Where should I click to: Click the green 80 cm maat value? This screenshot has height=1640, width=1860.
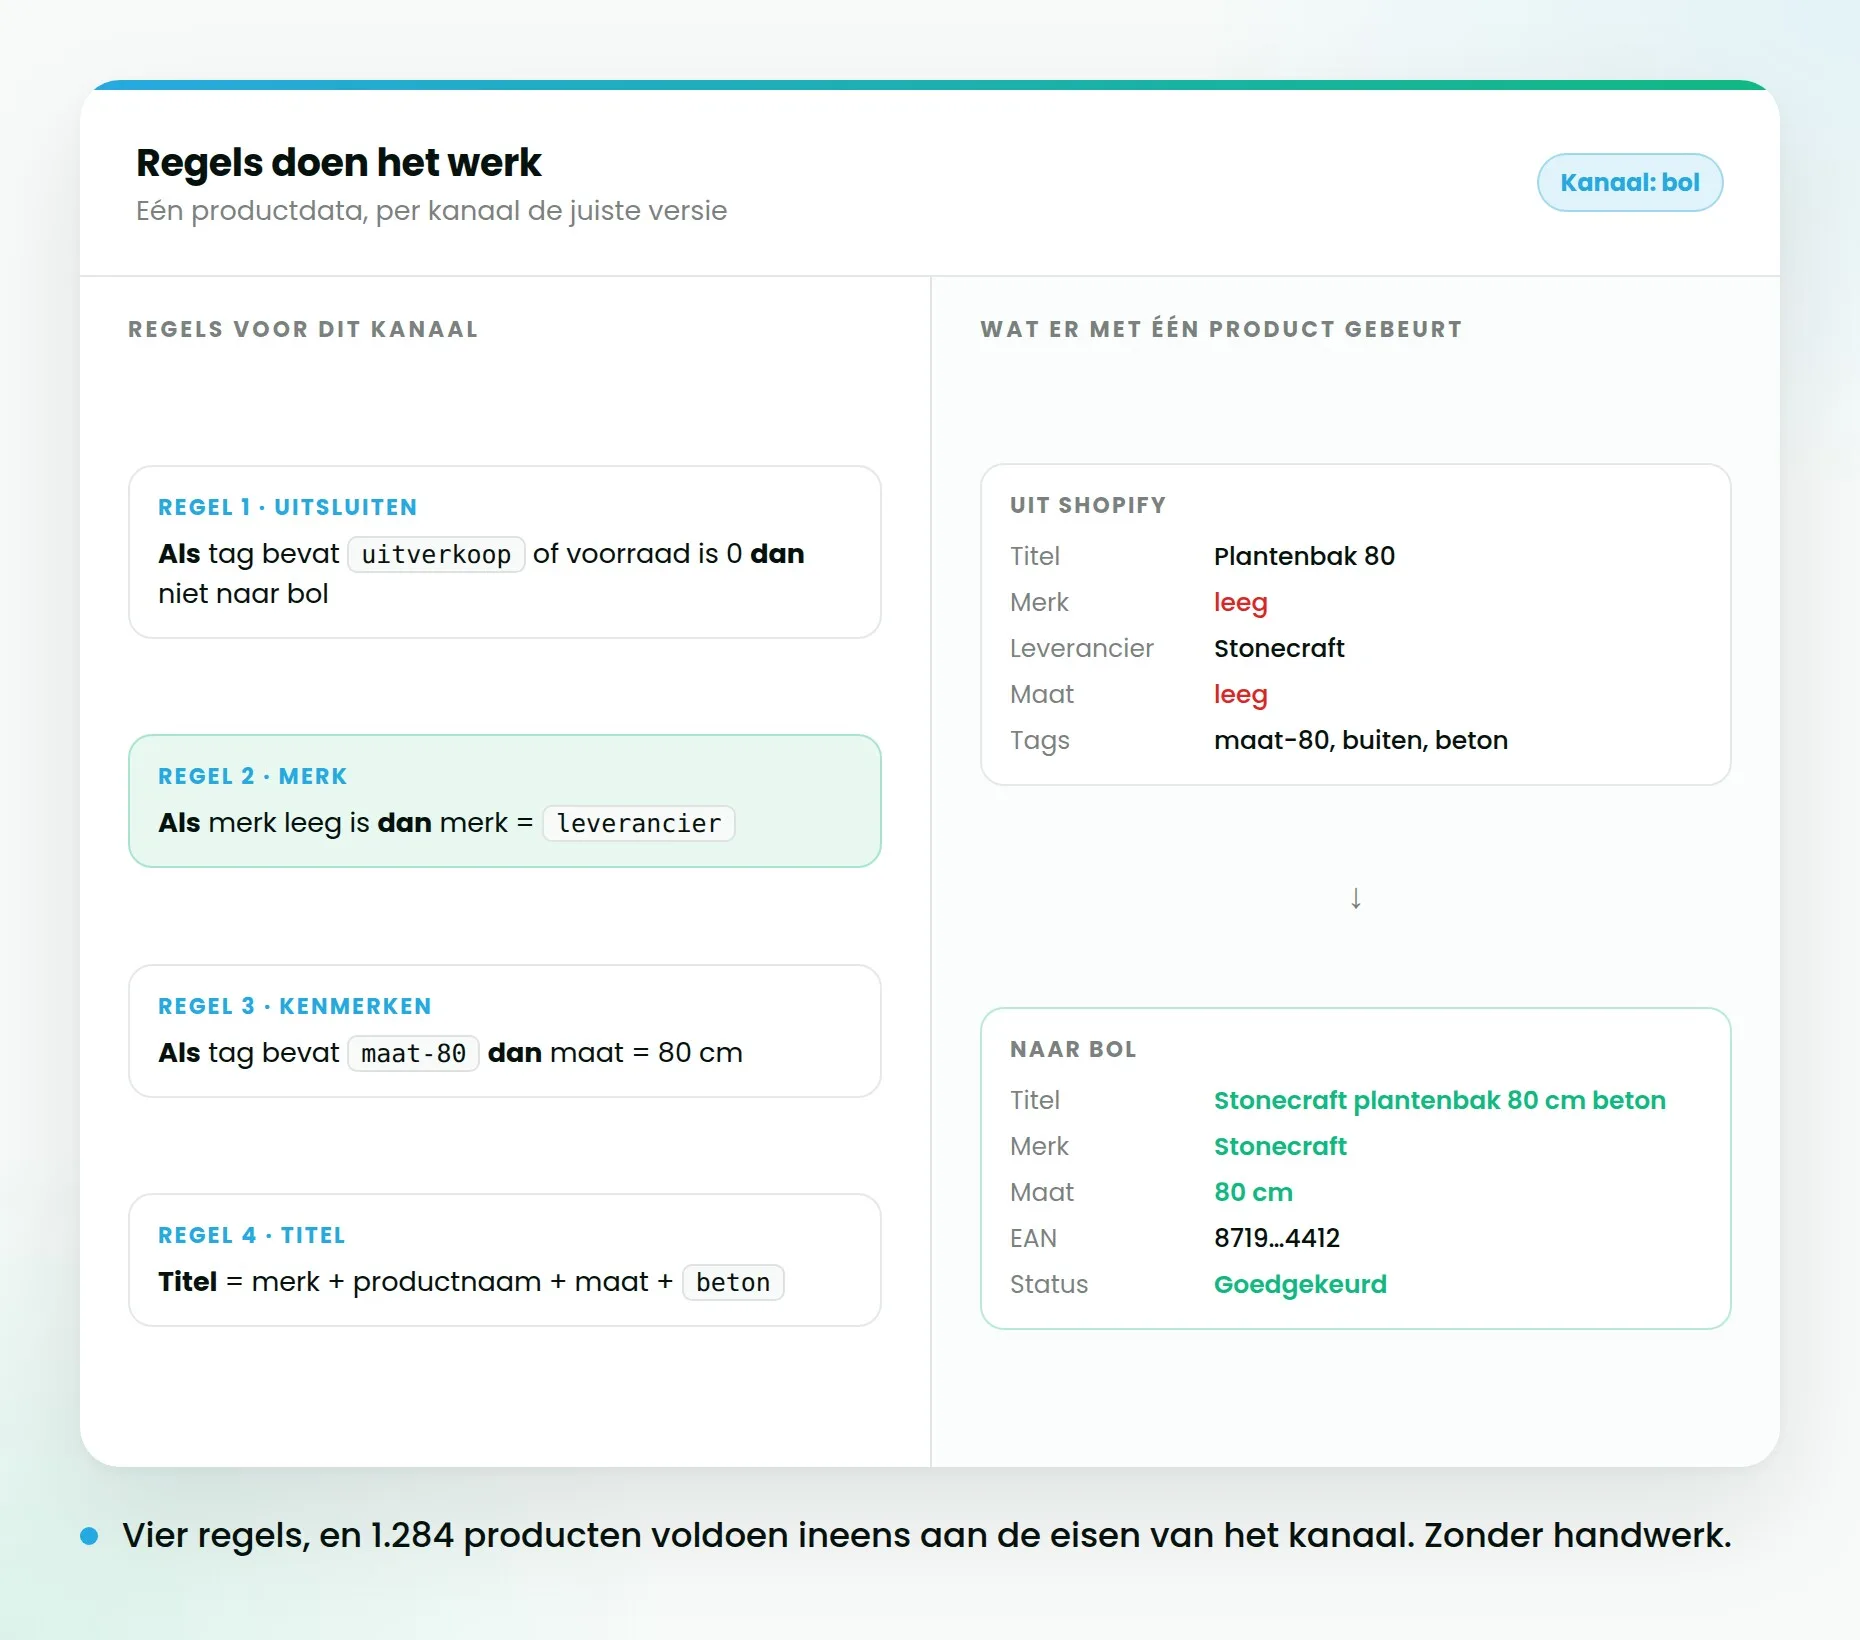click(x=1253, y=1192)
